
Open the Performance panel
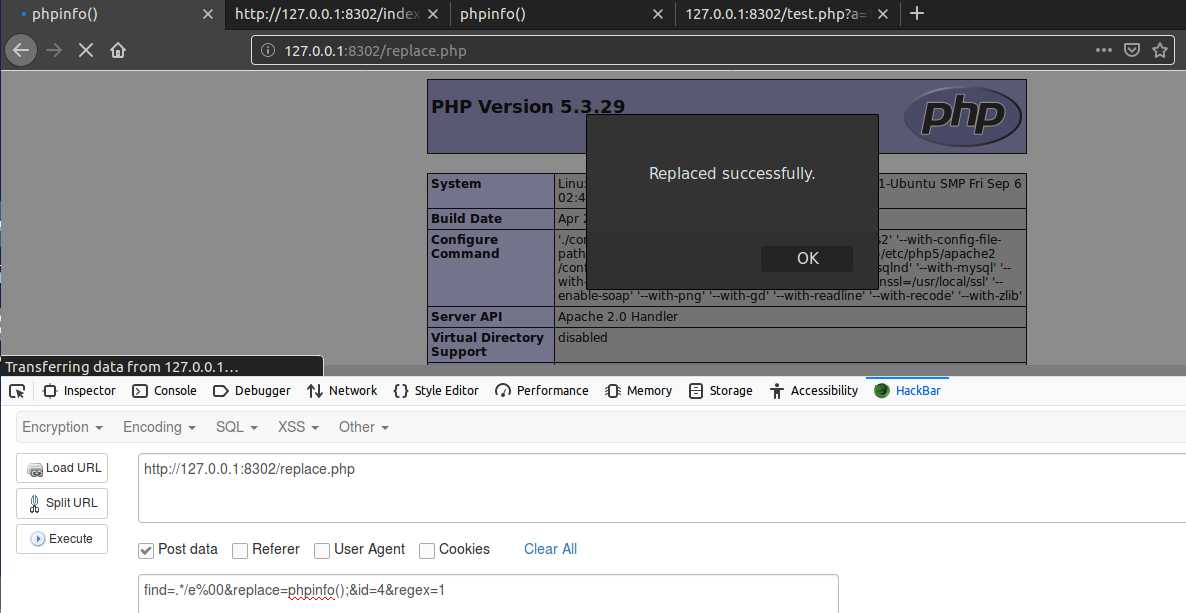[x=542, y=391]
